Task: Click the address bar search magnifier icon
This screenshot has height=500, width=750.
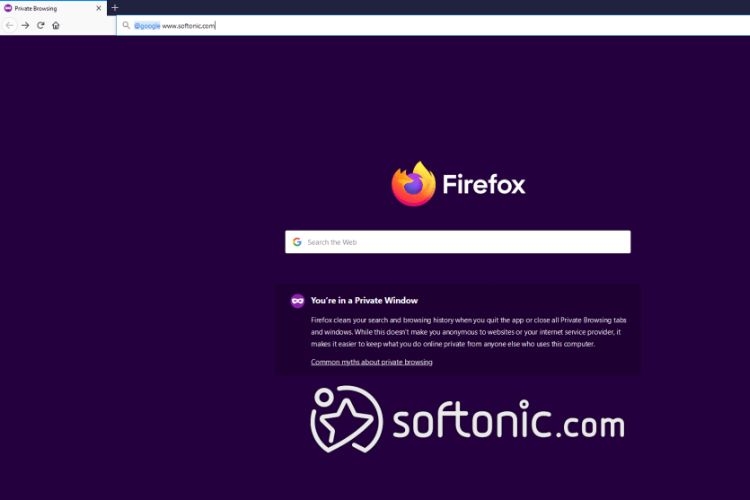Action: (x=126, y=25)
